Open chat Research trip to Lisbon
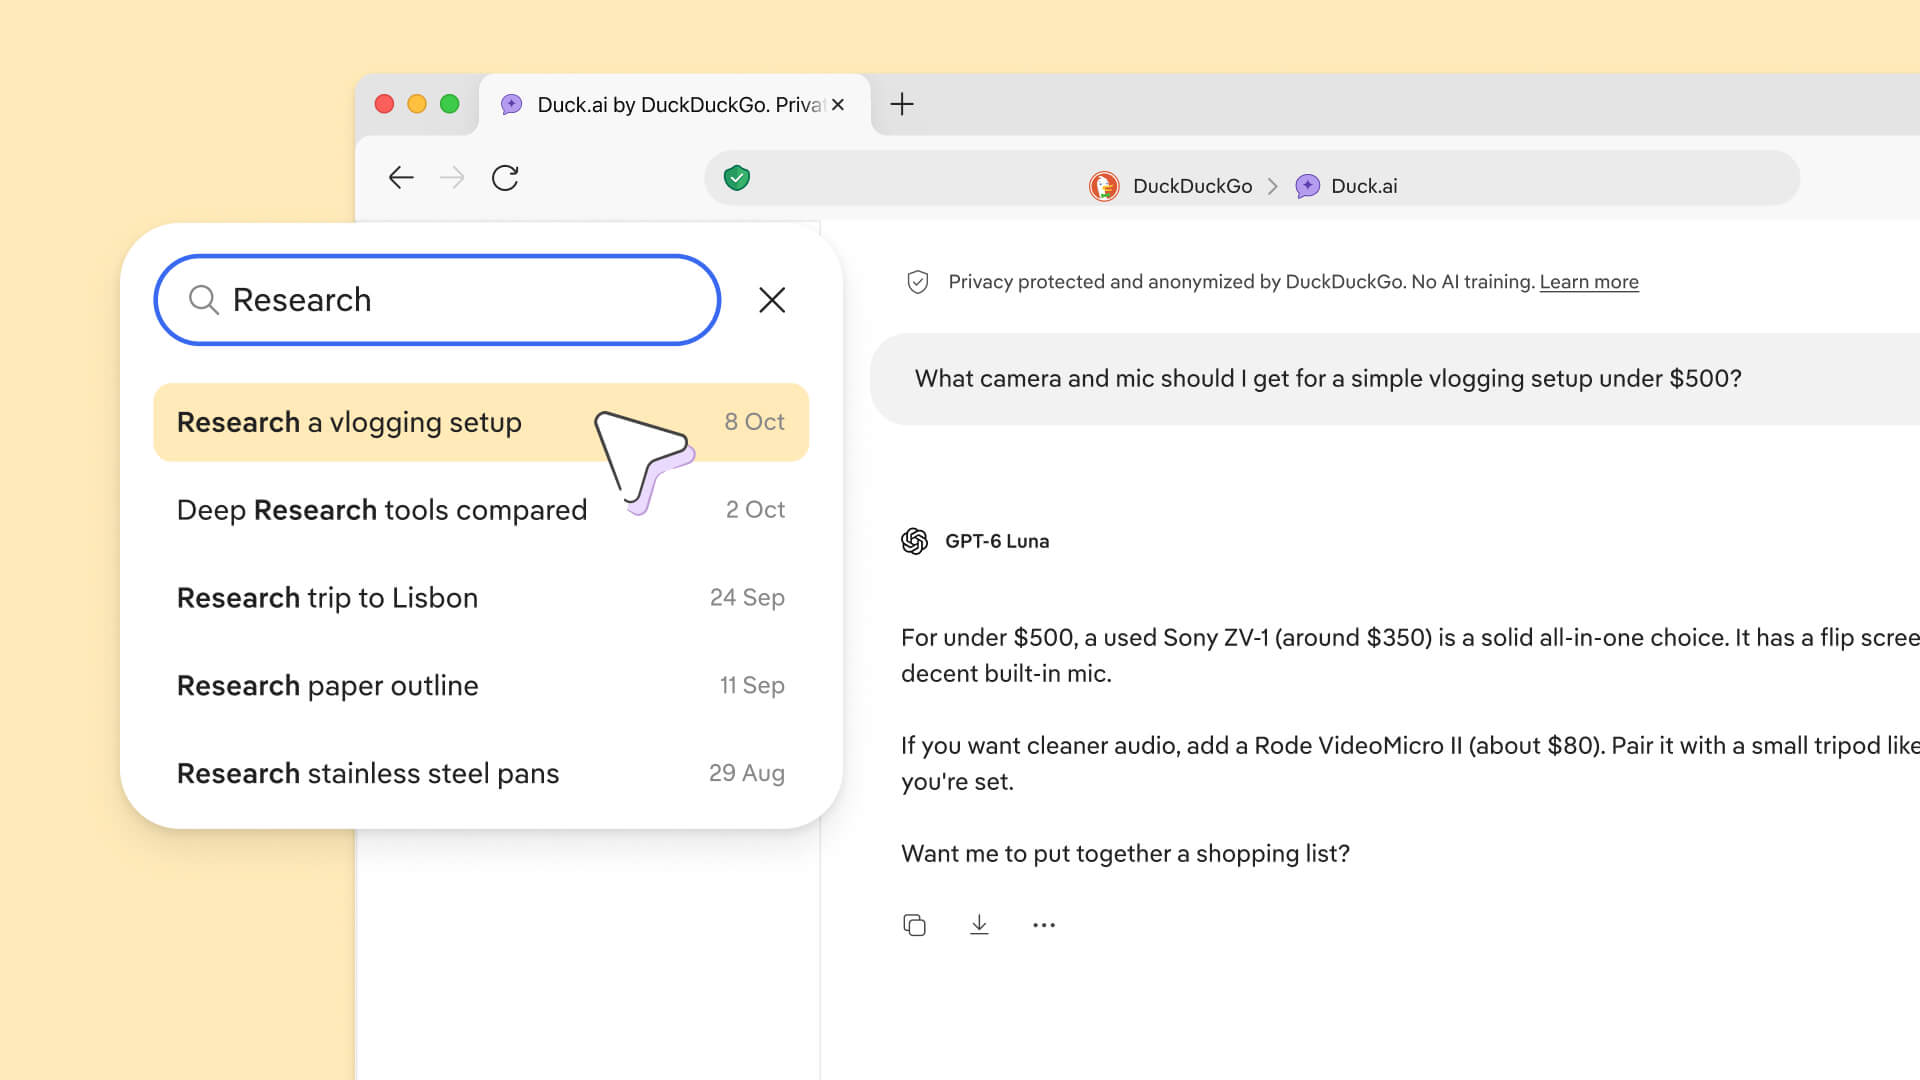1920x1080 pixels. pyautogui.click(x=481, y=598)
